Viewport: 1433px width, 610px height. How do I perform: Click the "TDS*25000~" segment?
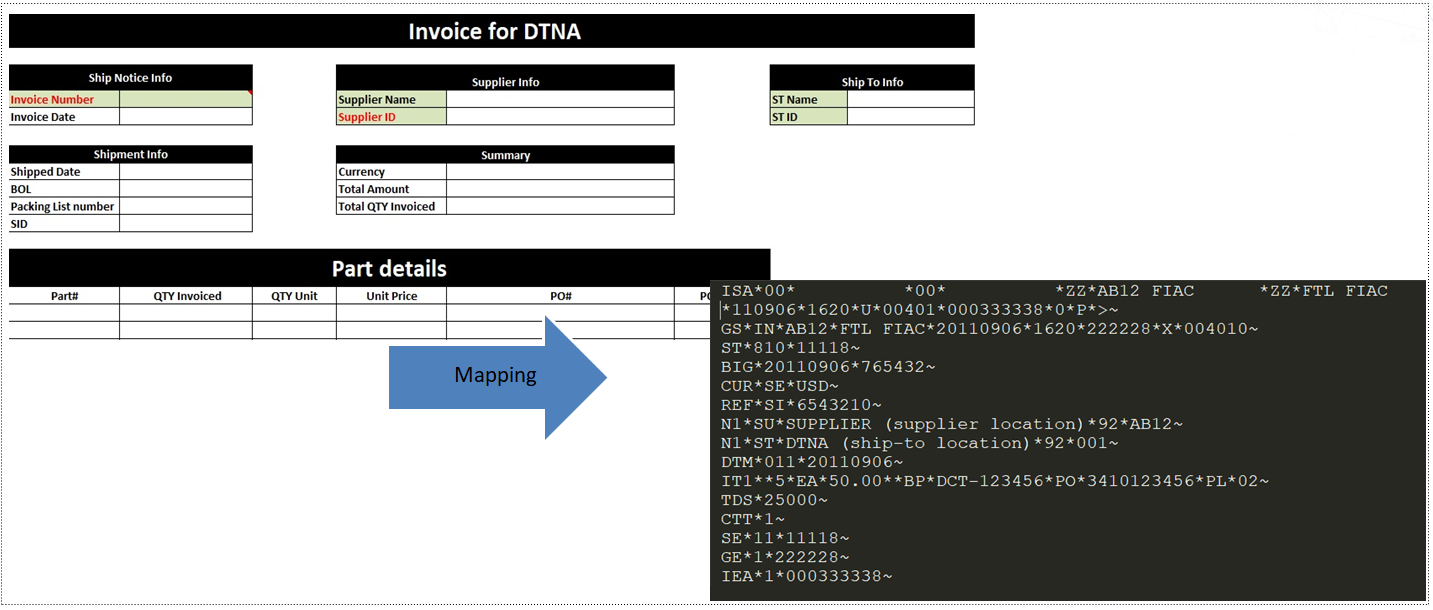(775, 500)
